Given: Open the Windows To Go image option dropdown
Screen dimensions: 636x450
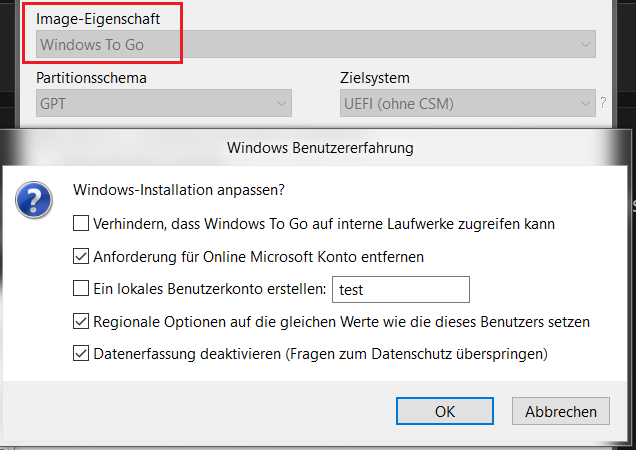Looking at the screenshot, I should 316,44.
